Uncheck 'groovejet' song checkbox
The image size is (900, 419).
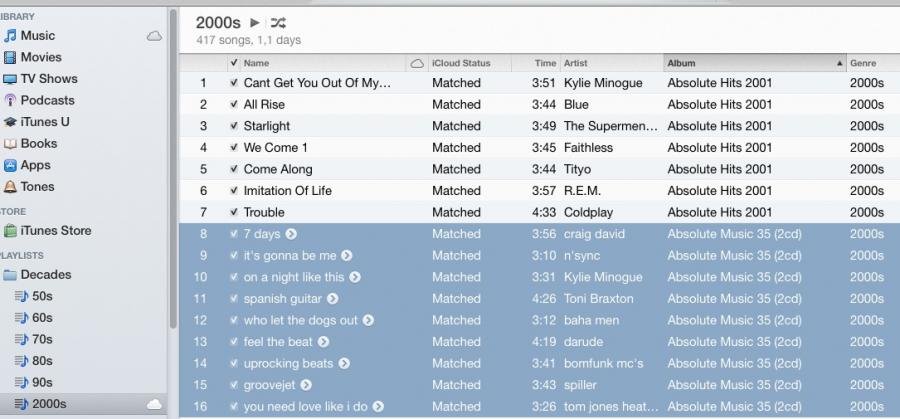234,385
